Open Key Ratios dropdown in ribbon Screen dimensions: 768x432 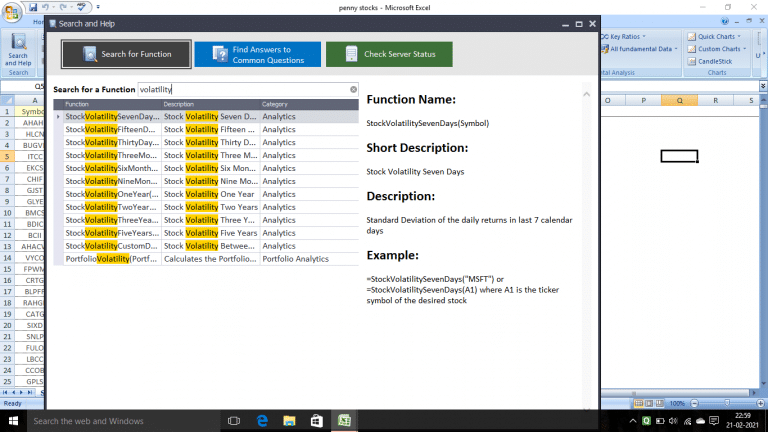[x=624, y=36]
